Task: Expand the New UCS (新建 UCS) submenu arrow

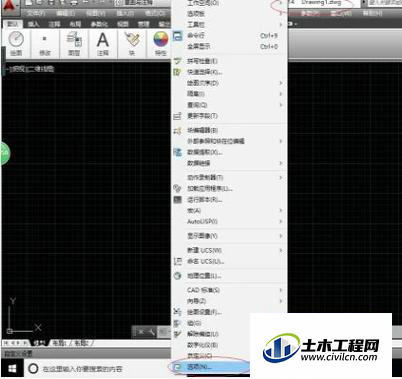Action: [281, 250]
